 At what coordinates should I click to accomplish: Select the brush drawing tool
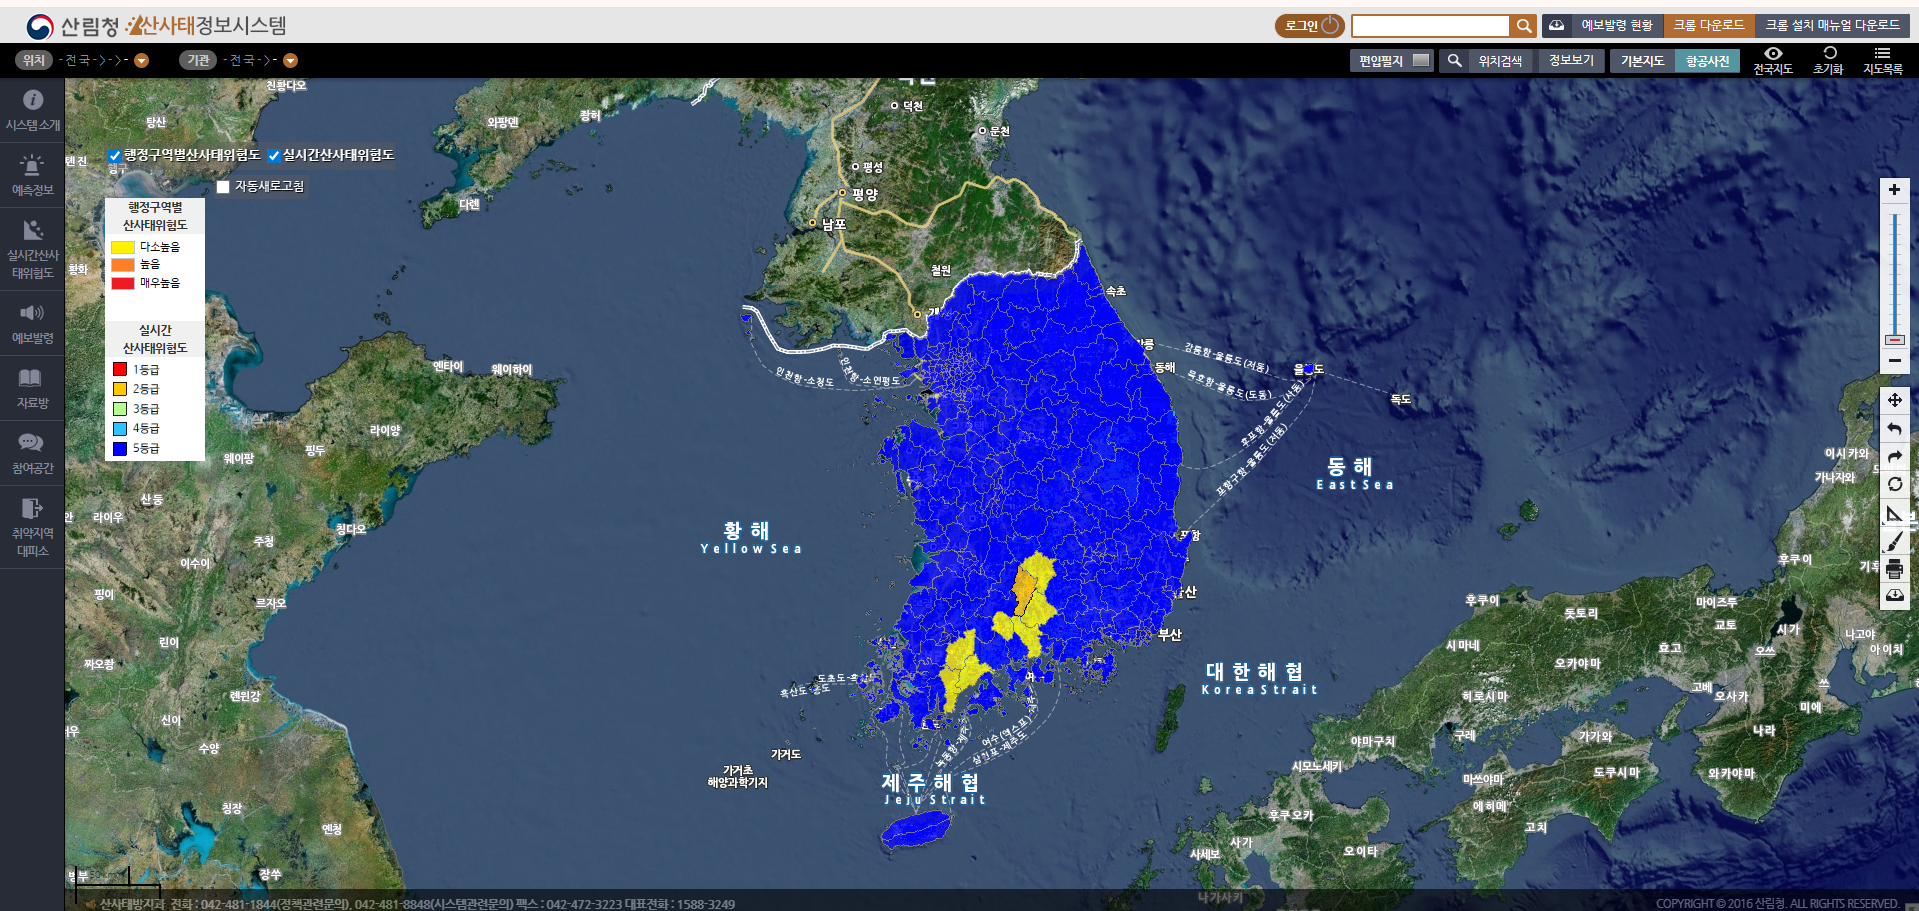pos(1894,541)
